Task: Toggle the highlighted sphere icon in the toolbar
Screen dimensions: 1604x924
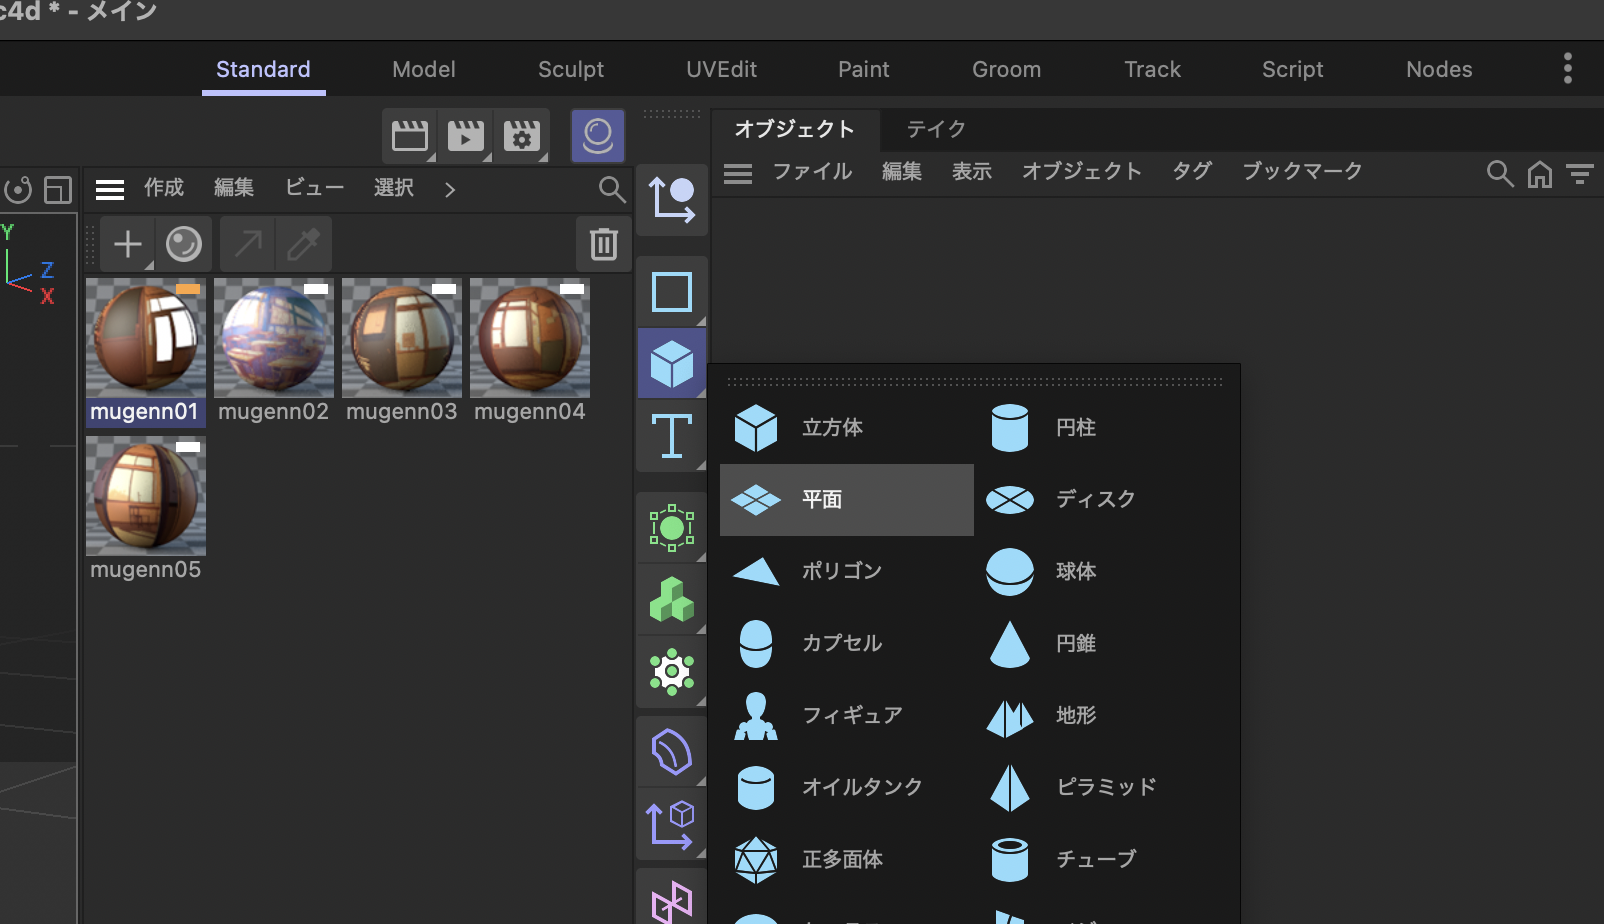Action: 597,136
